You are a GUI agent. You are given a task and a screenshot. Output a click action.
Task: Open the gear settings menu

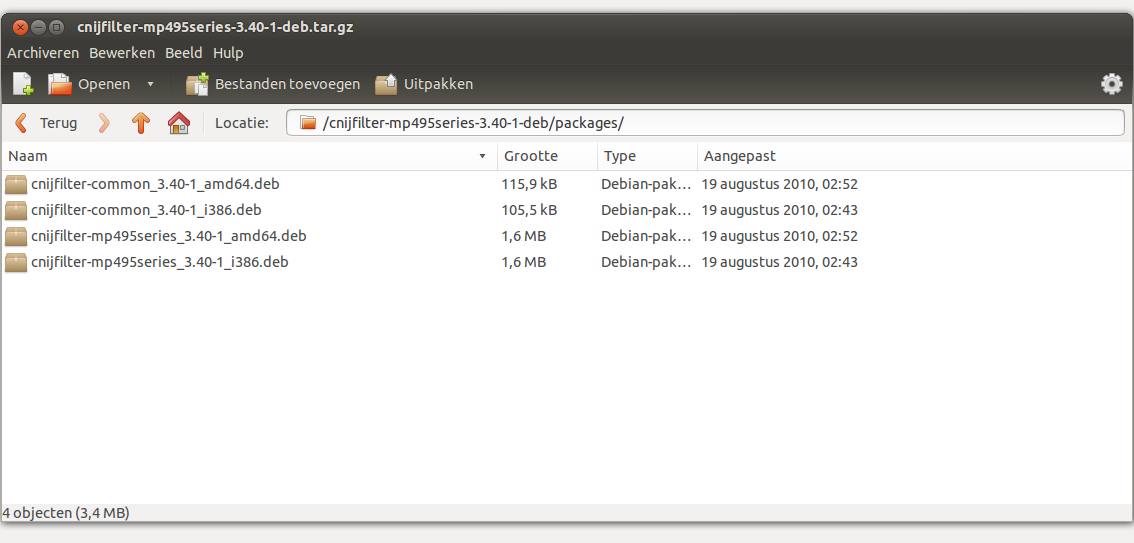coord(1112,84)
